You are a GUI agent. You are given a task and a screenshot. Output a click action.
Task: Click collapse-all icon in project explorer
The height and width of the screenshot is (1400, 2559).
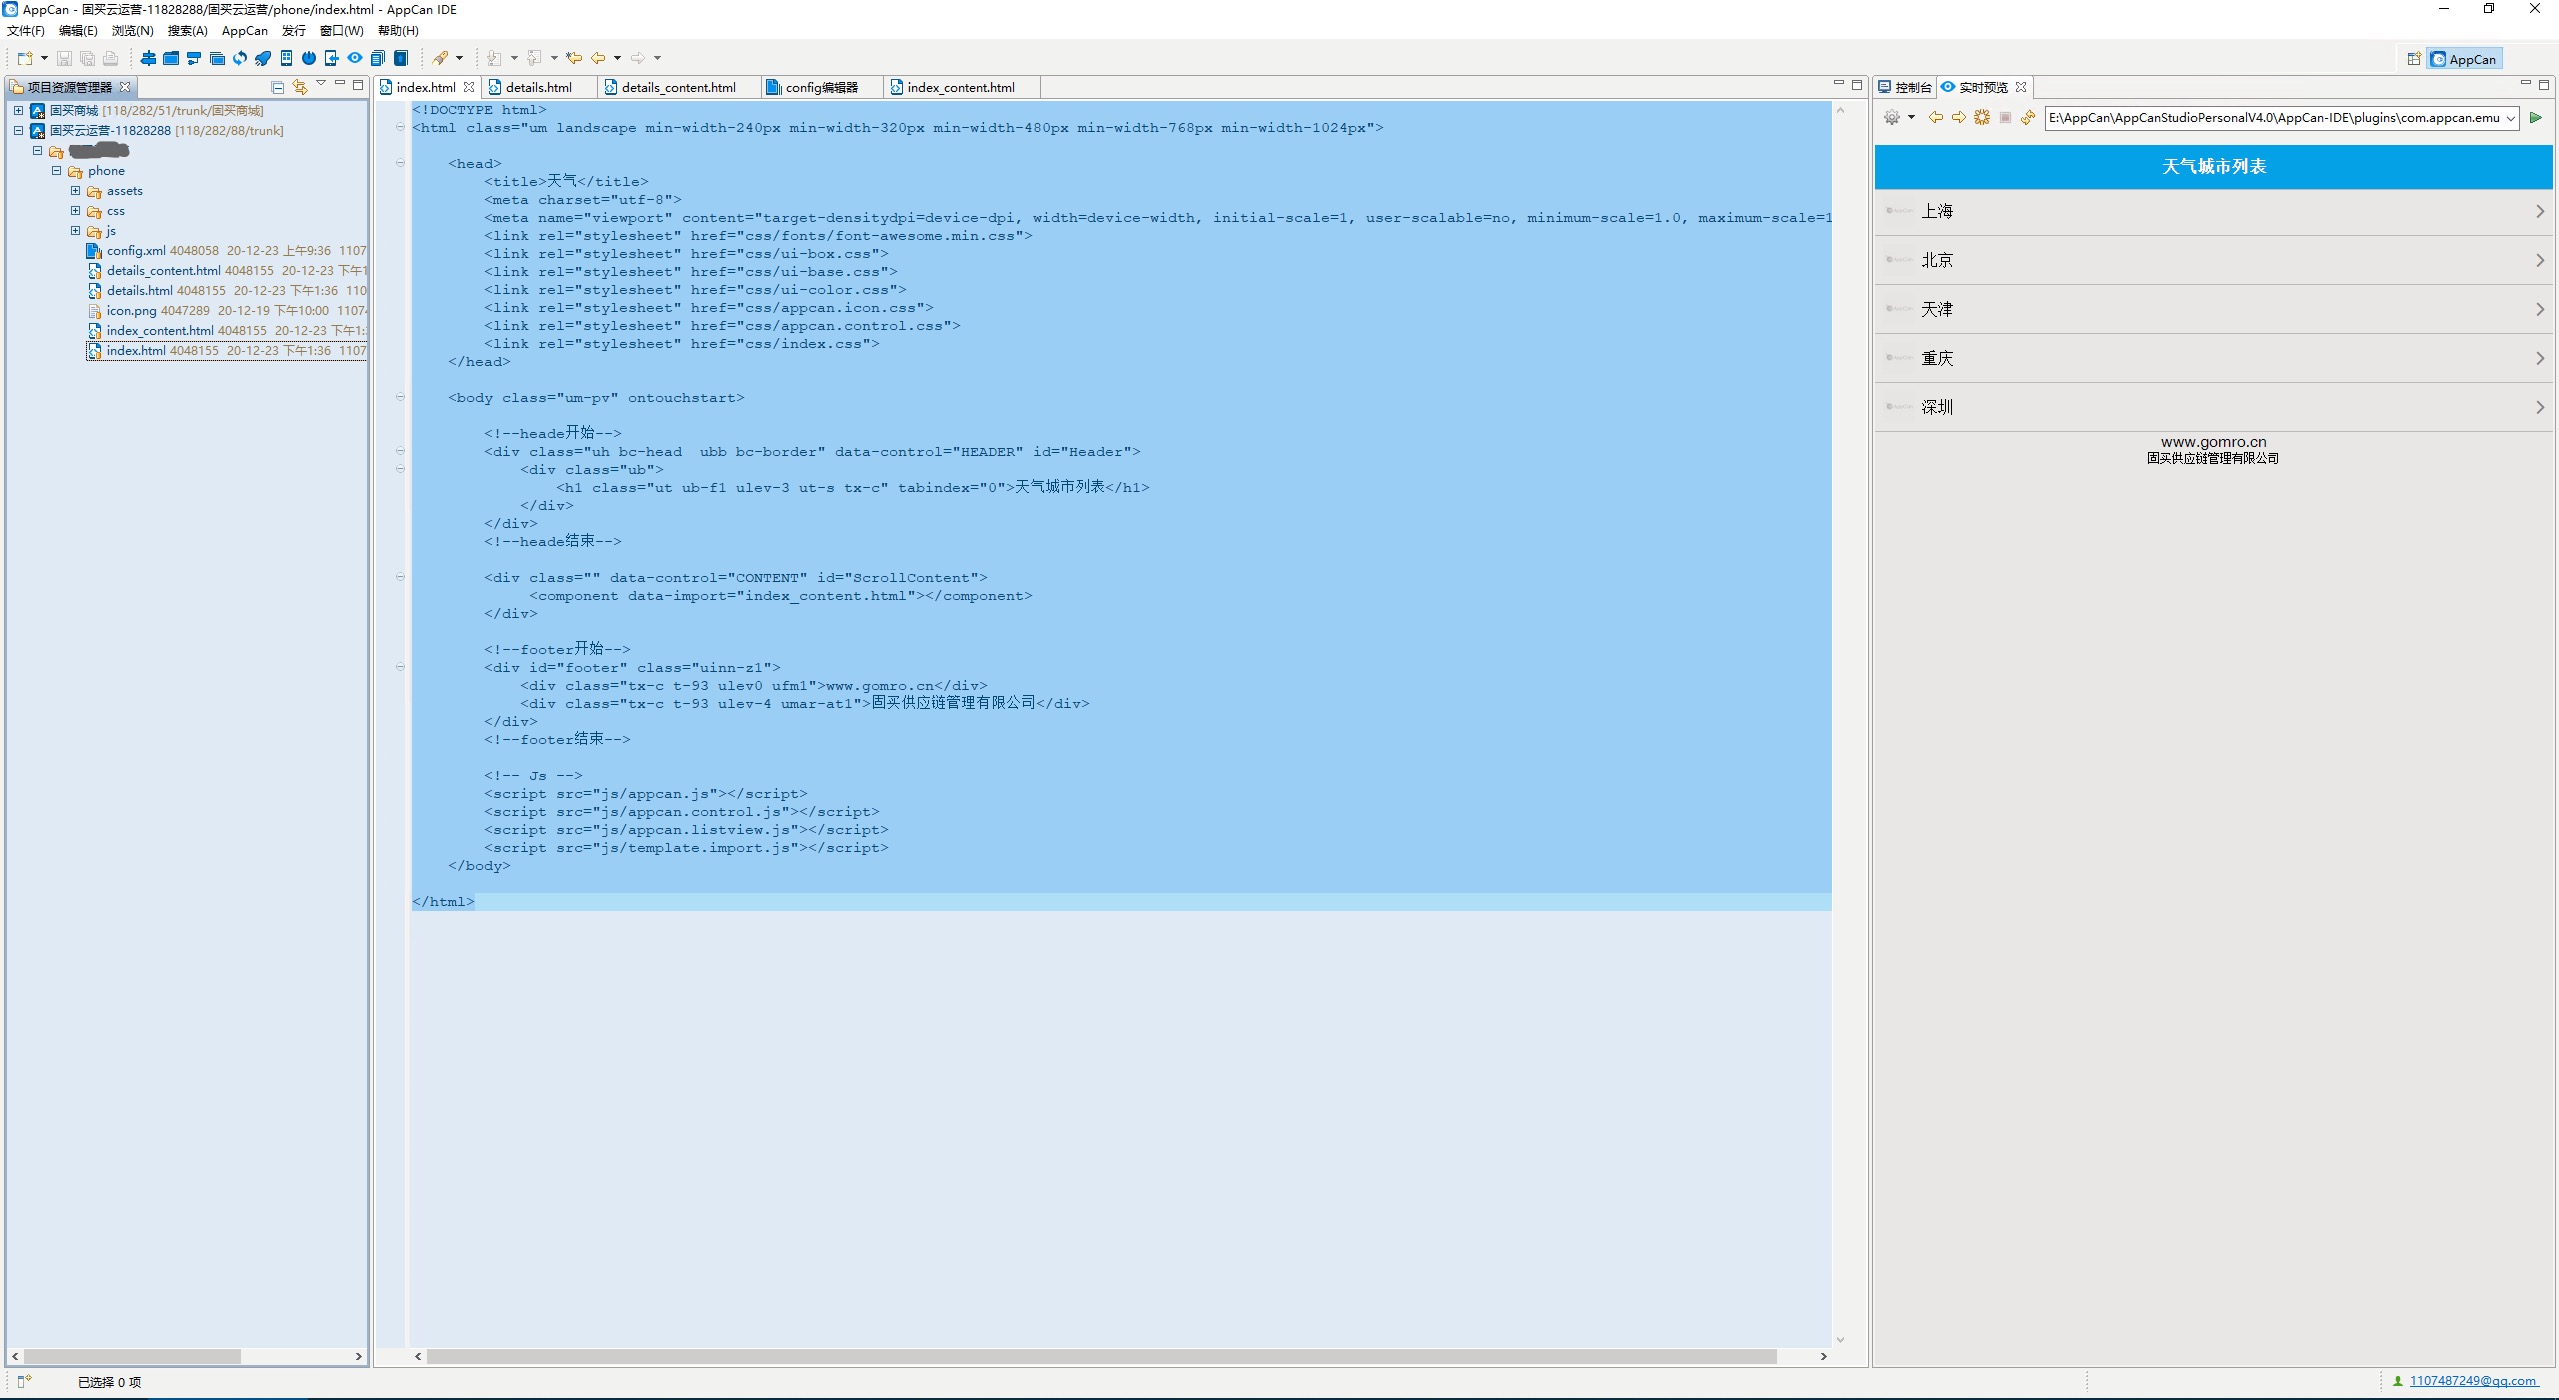coord(278,87)
